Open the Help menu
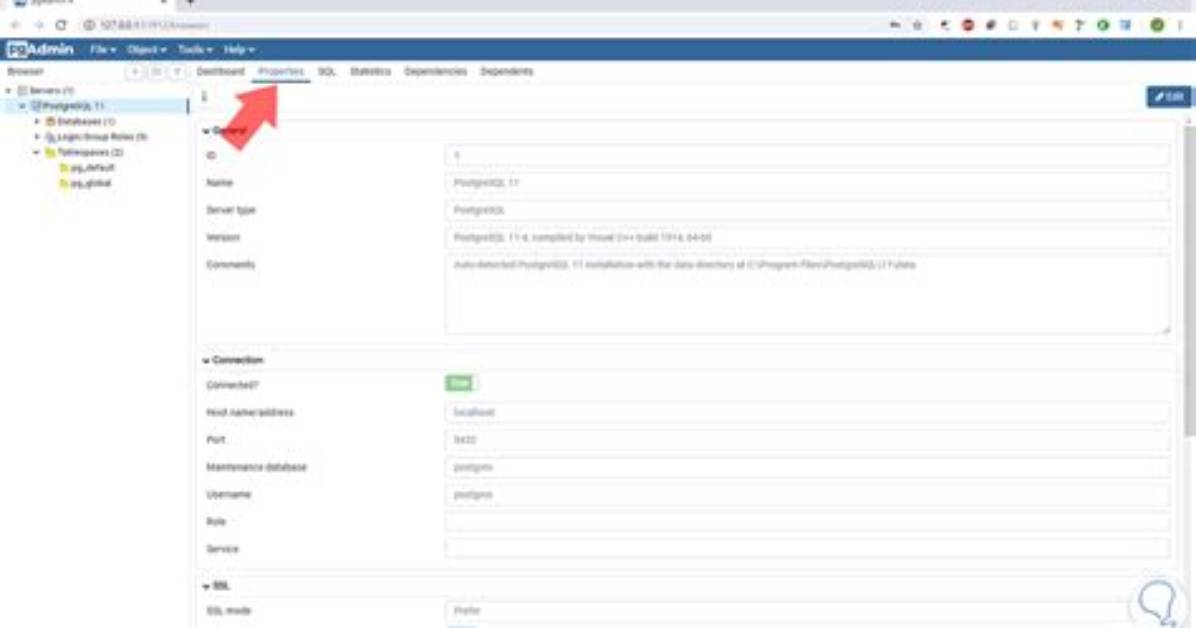Viewport: 1196px width, 628px height. [240, 50]
